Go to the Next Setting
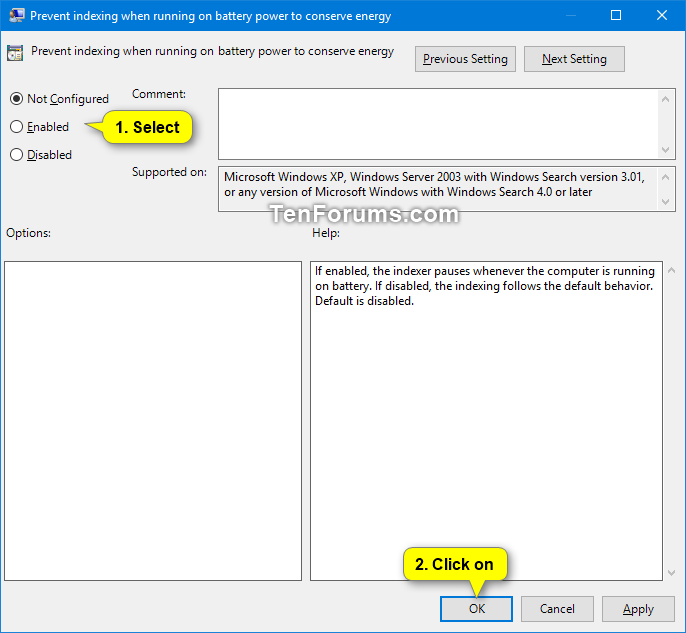 [x=574, y=59]
